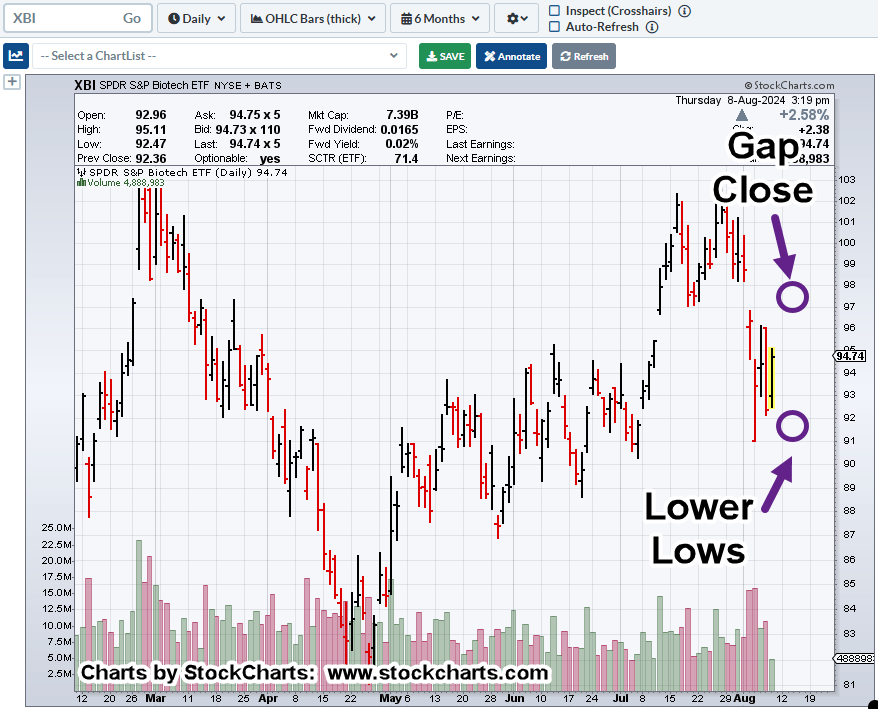Click the blue chart icon beside ChartList selector
This screenshot has height=709, width=878.
coord(15,56)
